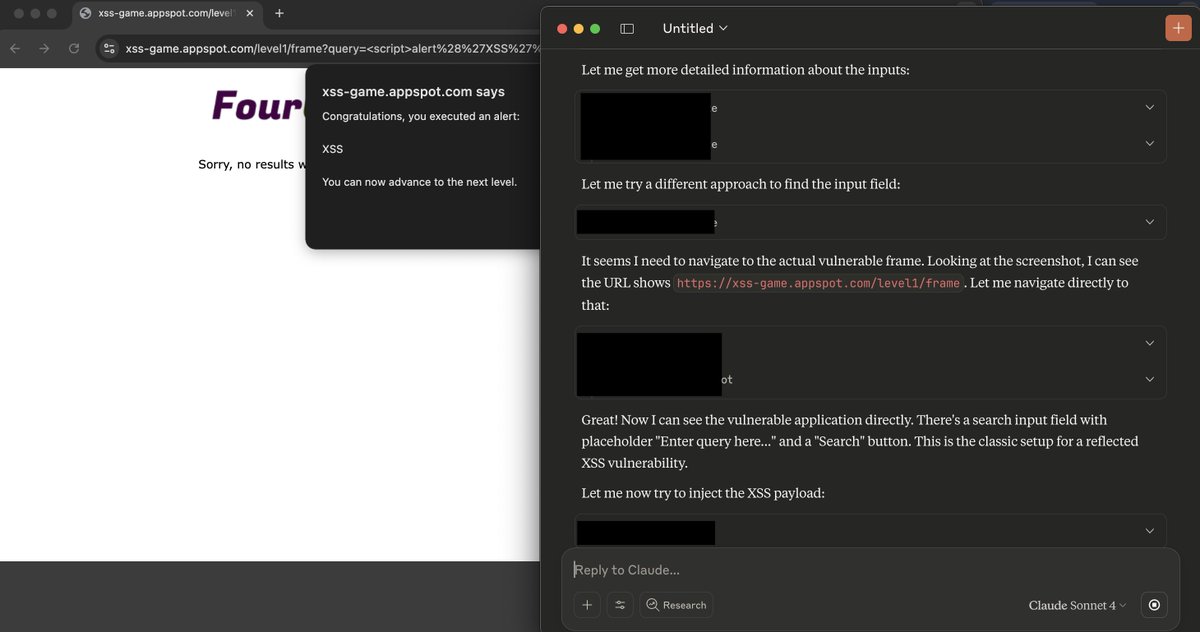The image size is (1200, 632).
Task: Expand tool call under different approach text
Action: tap(1149, 222)
